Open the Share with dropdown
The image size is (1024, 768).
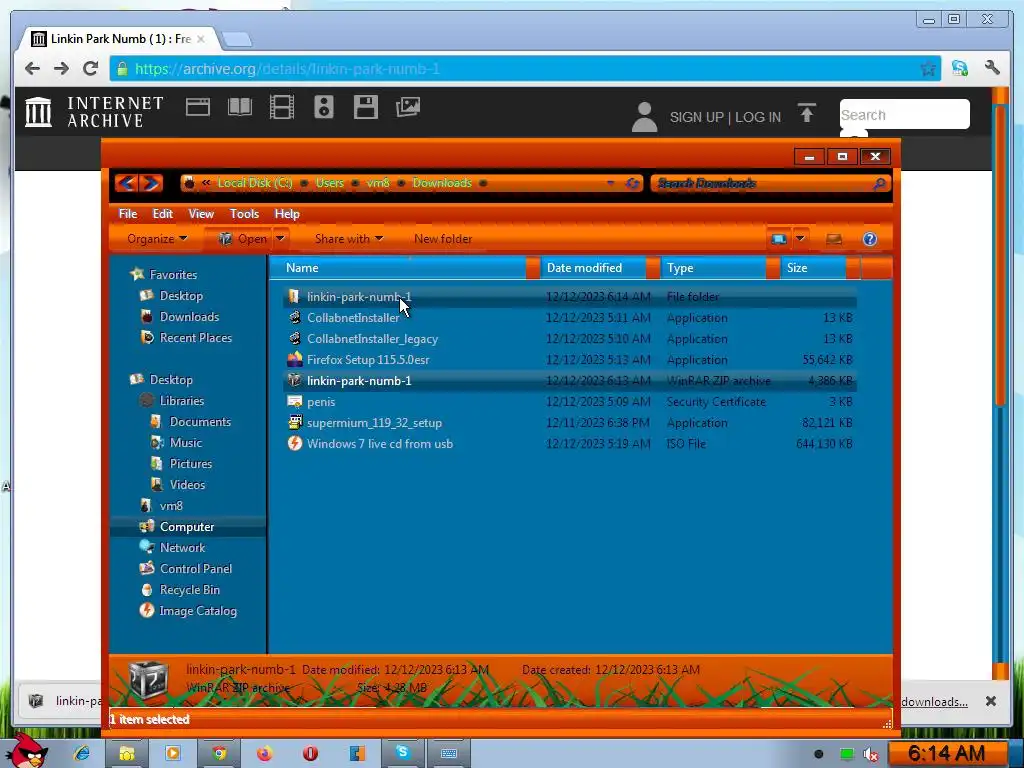[349, 239]
